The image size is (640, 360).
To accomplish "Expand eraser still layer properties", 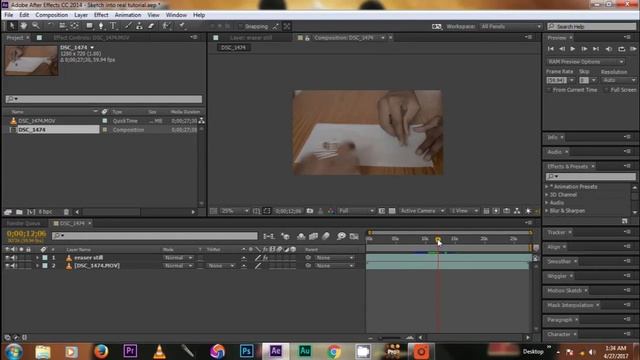I will tap(37, 258).
